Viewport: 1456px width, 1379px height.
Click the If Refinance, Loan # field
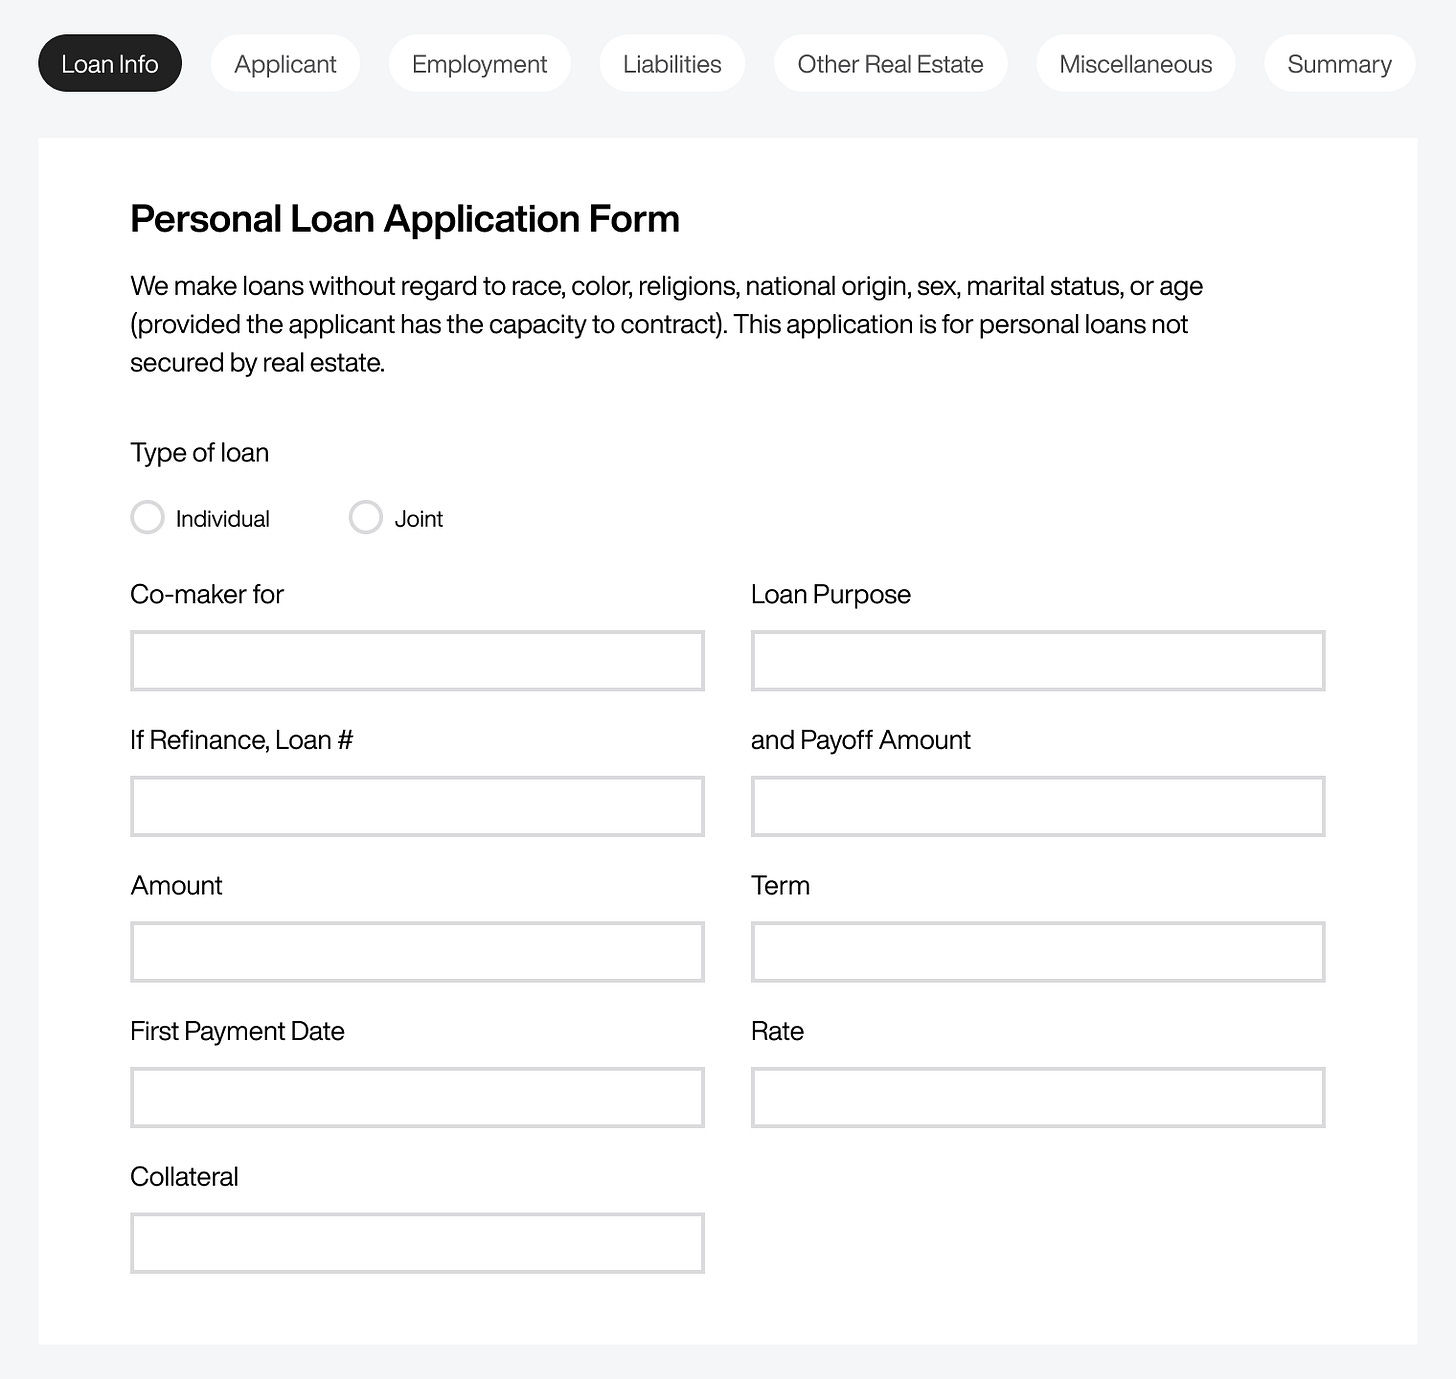(x=417, y=807)
